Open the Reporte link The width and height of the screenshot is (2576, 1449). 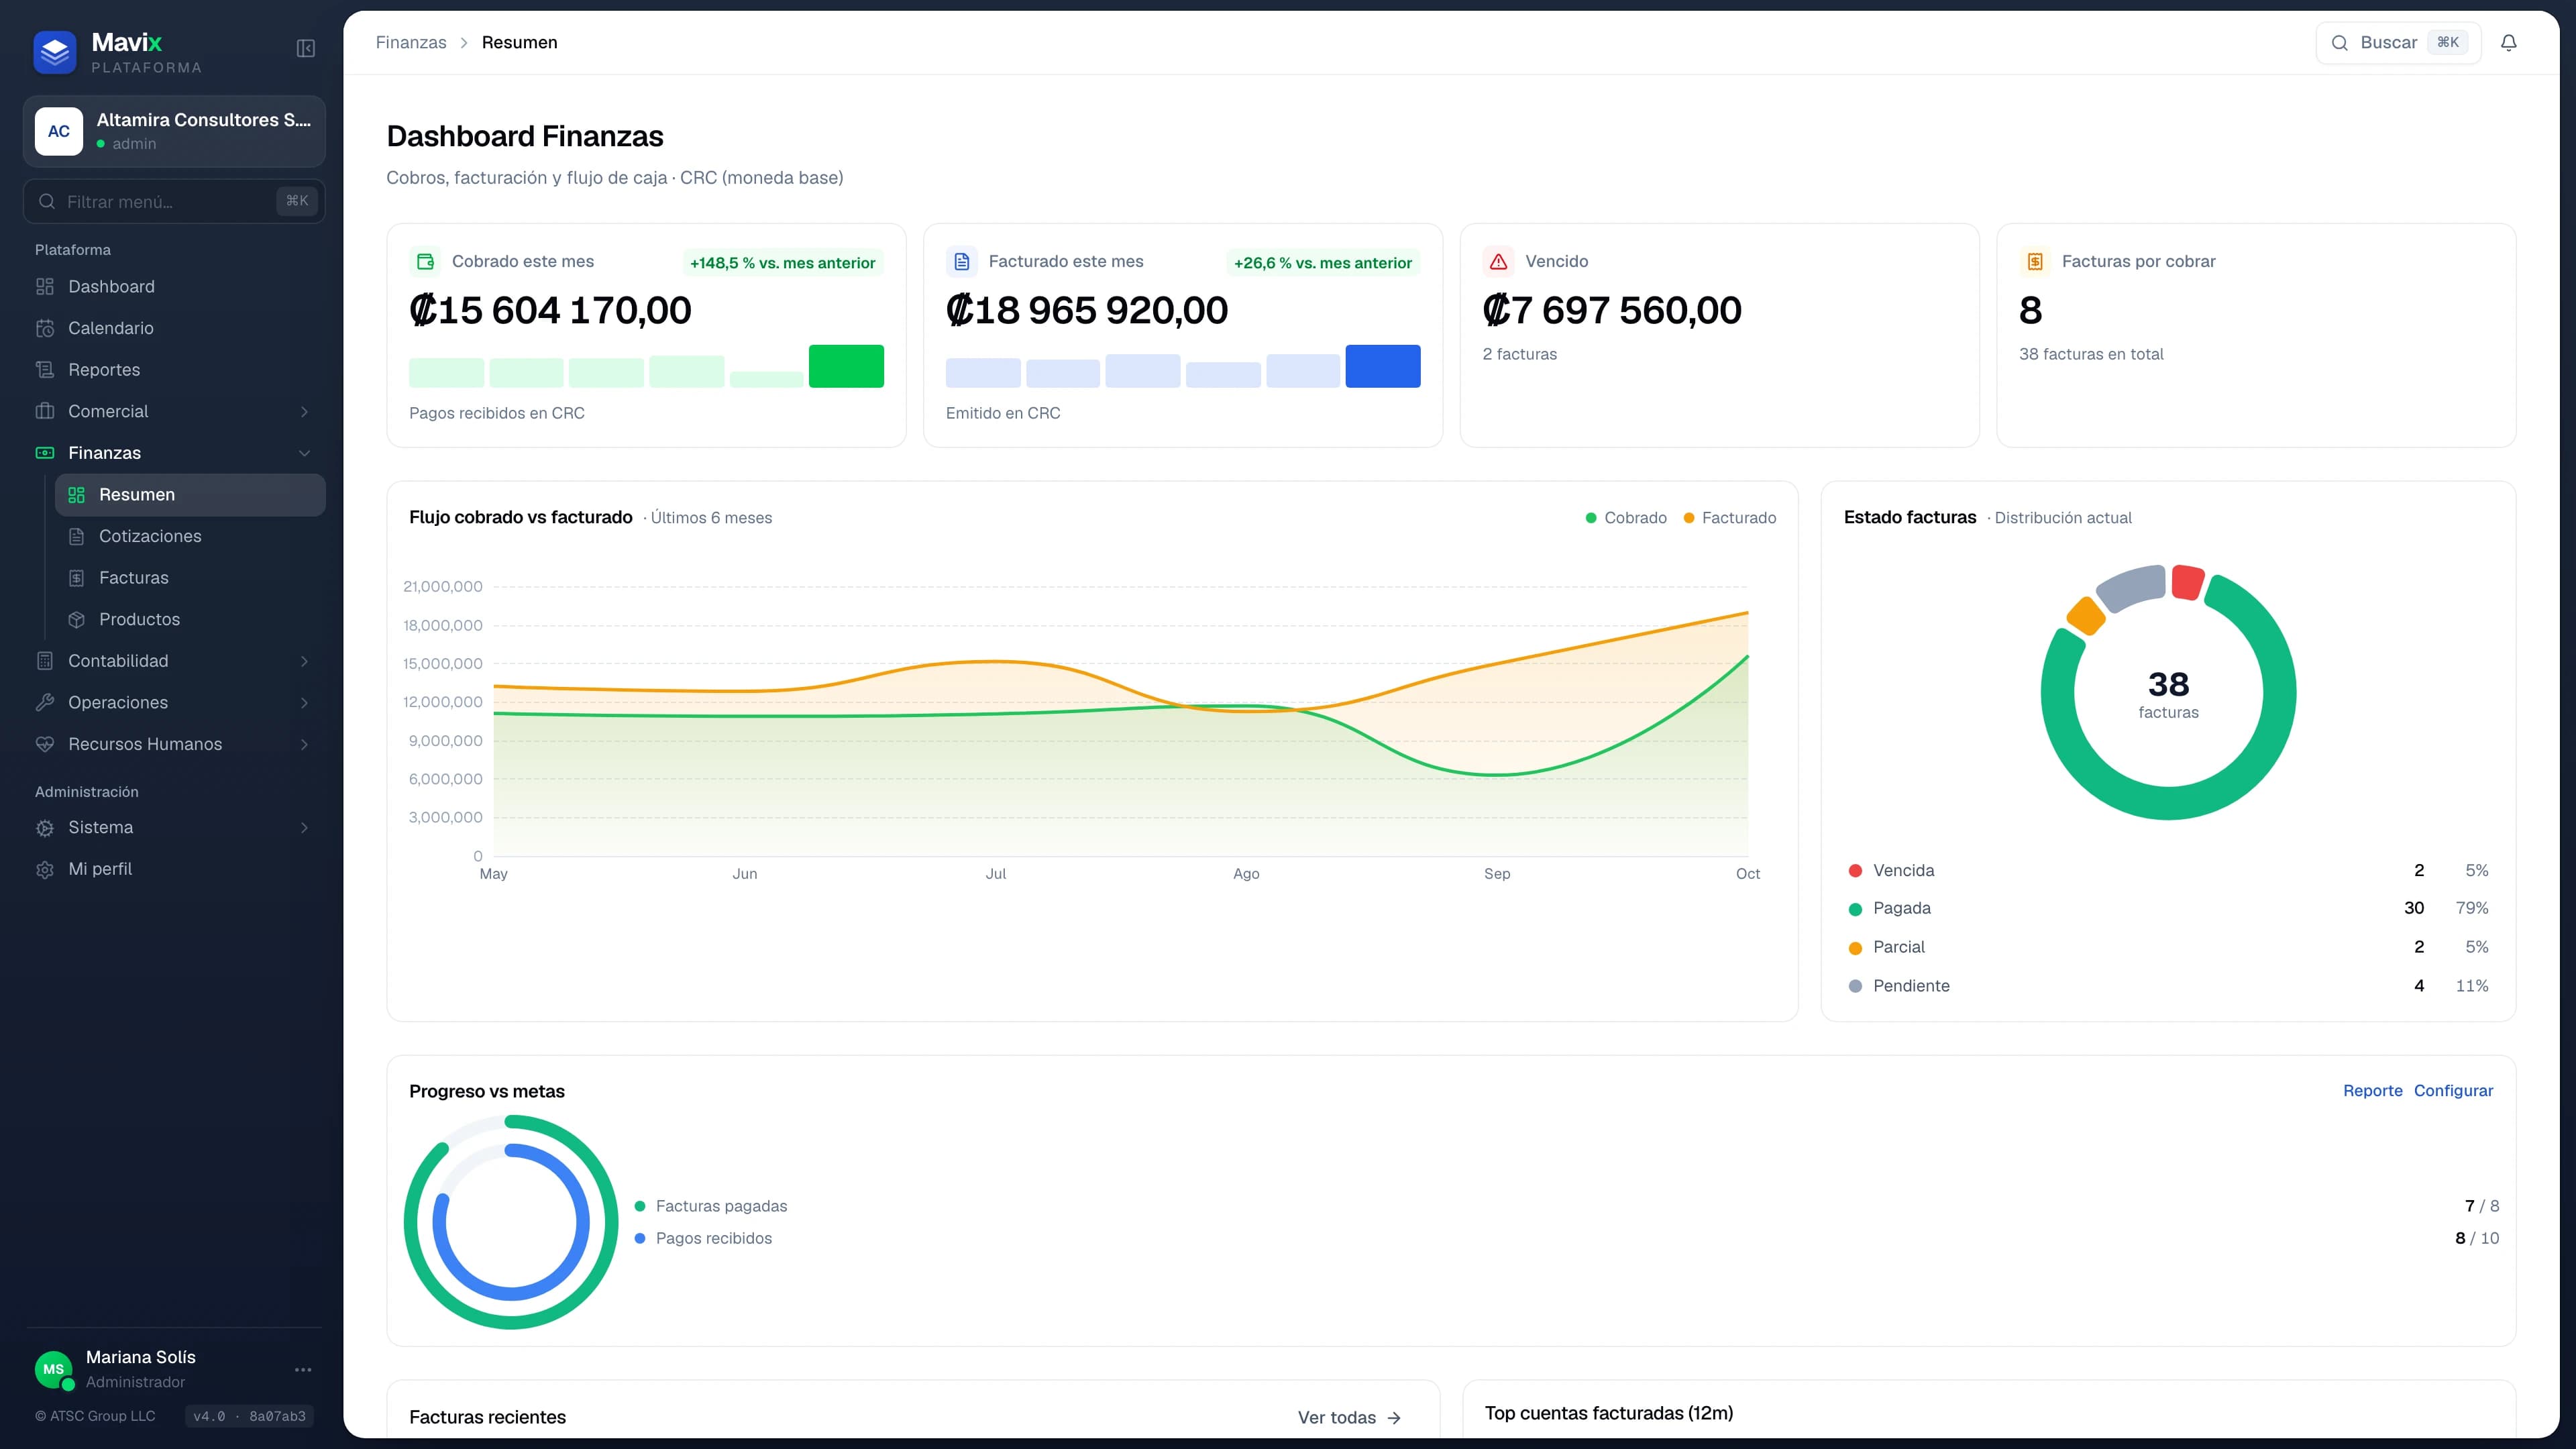[2372, 1091]
